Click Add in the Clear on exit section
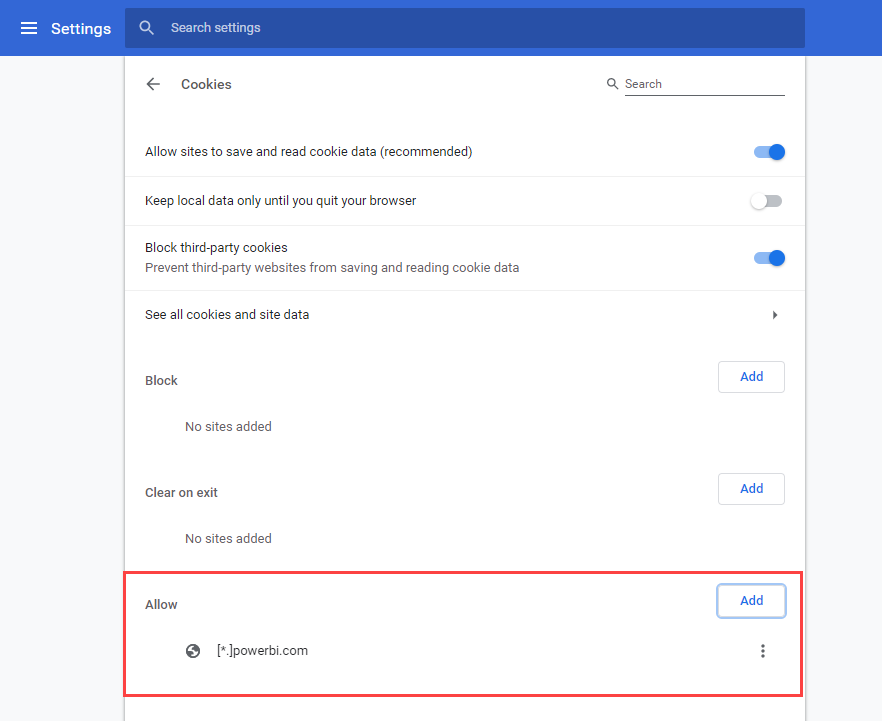 [x=751, y=489]
